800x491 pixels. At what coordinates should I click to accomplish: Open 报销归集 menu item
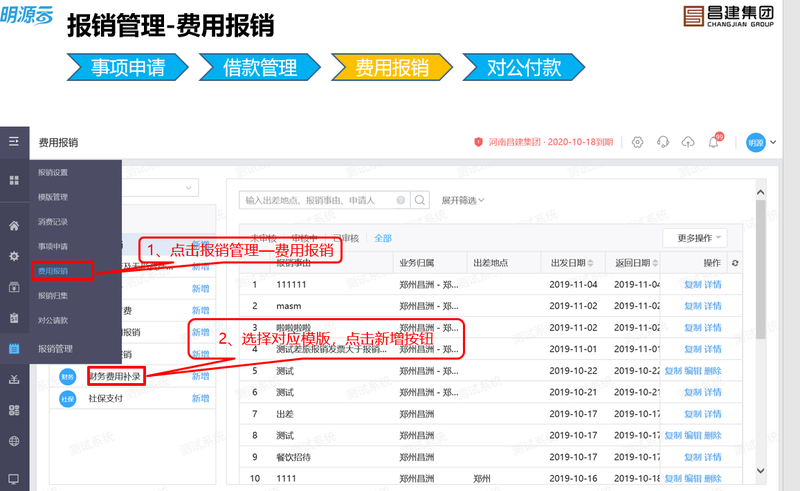tap(53, 296)
